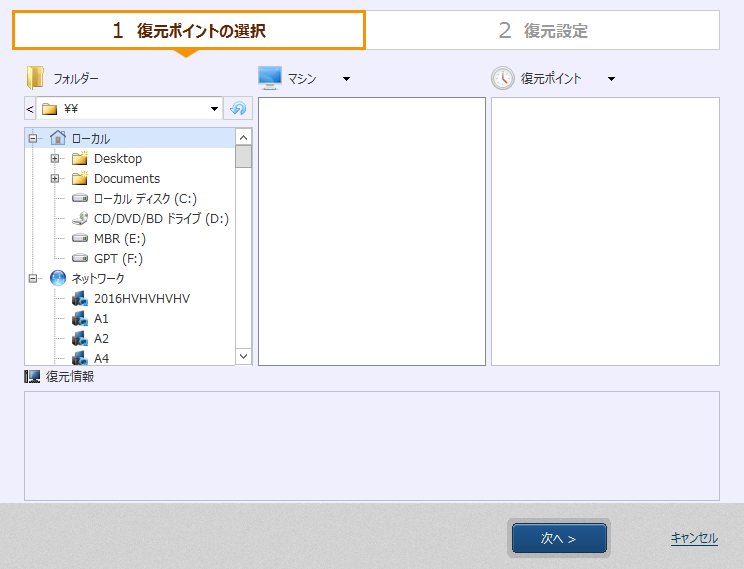Switch to the 復元ポイントの選択 step tab
The width and height of the screenshot is (744, 569).
click(189, 30)
